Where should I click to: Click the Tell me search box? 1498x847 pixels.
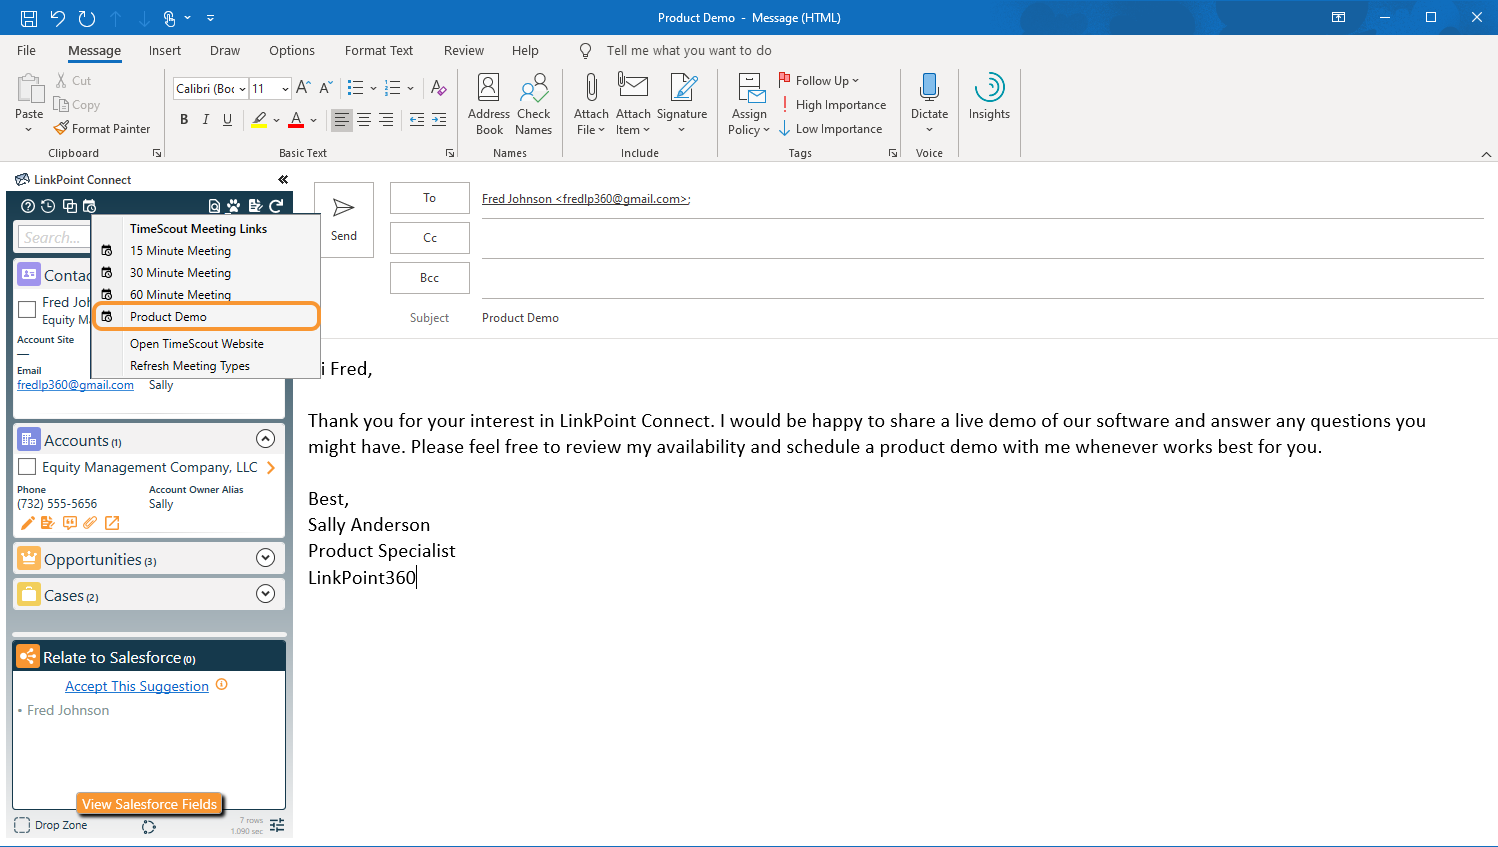tap(689, 51)
